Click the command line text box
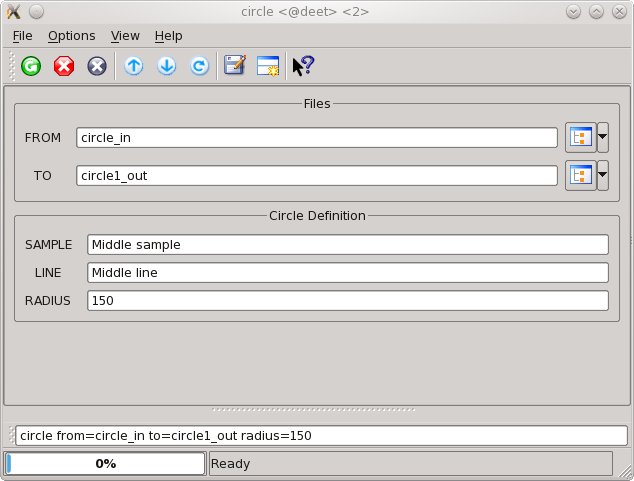 pyautogui.click(x=321, y=435)
